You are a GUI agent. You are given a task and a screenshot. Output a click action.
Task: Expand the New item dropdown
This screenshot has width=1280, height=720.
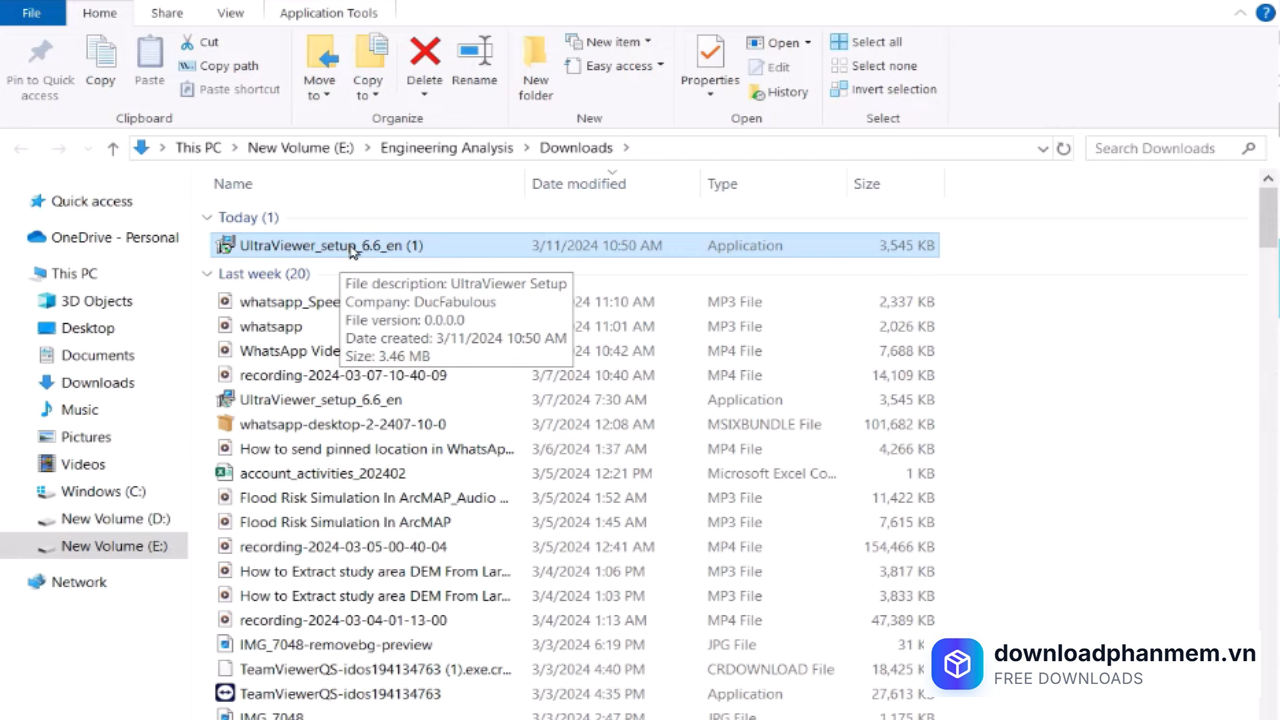[x=650, y=41]
